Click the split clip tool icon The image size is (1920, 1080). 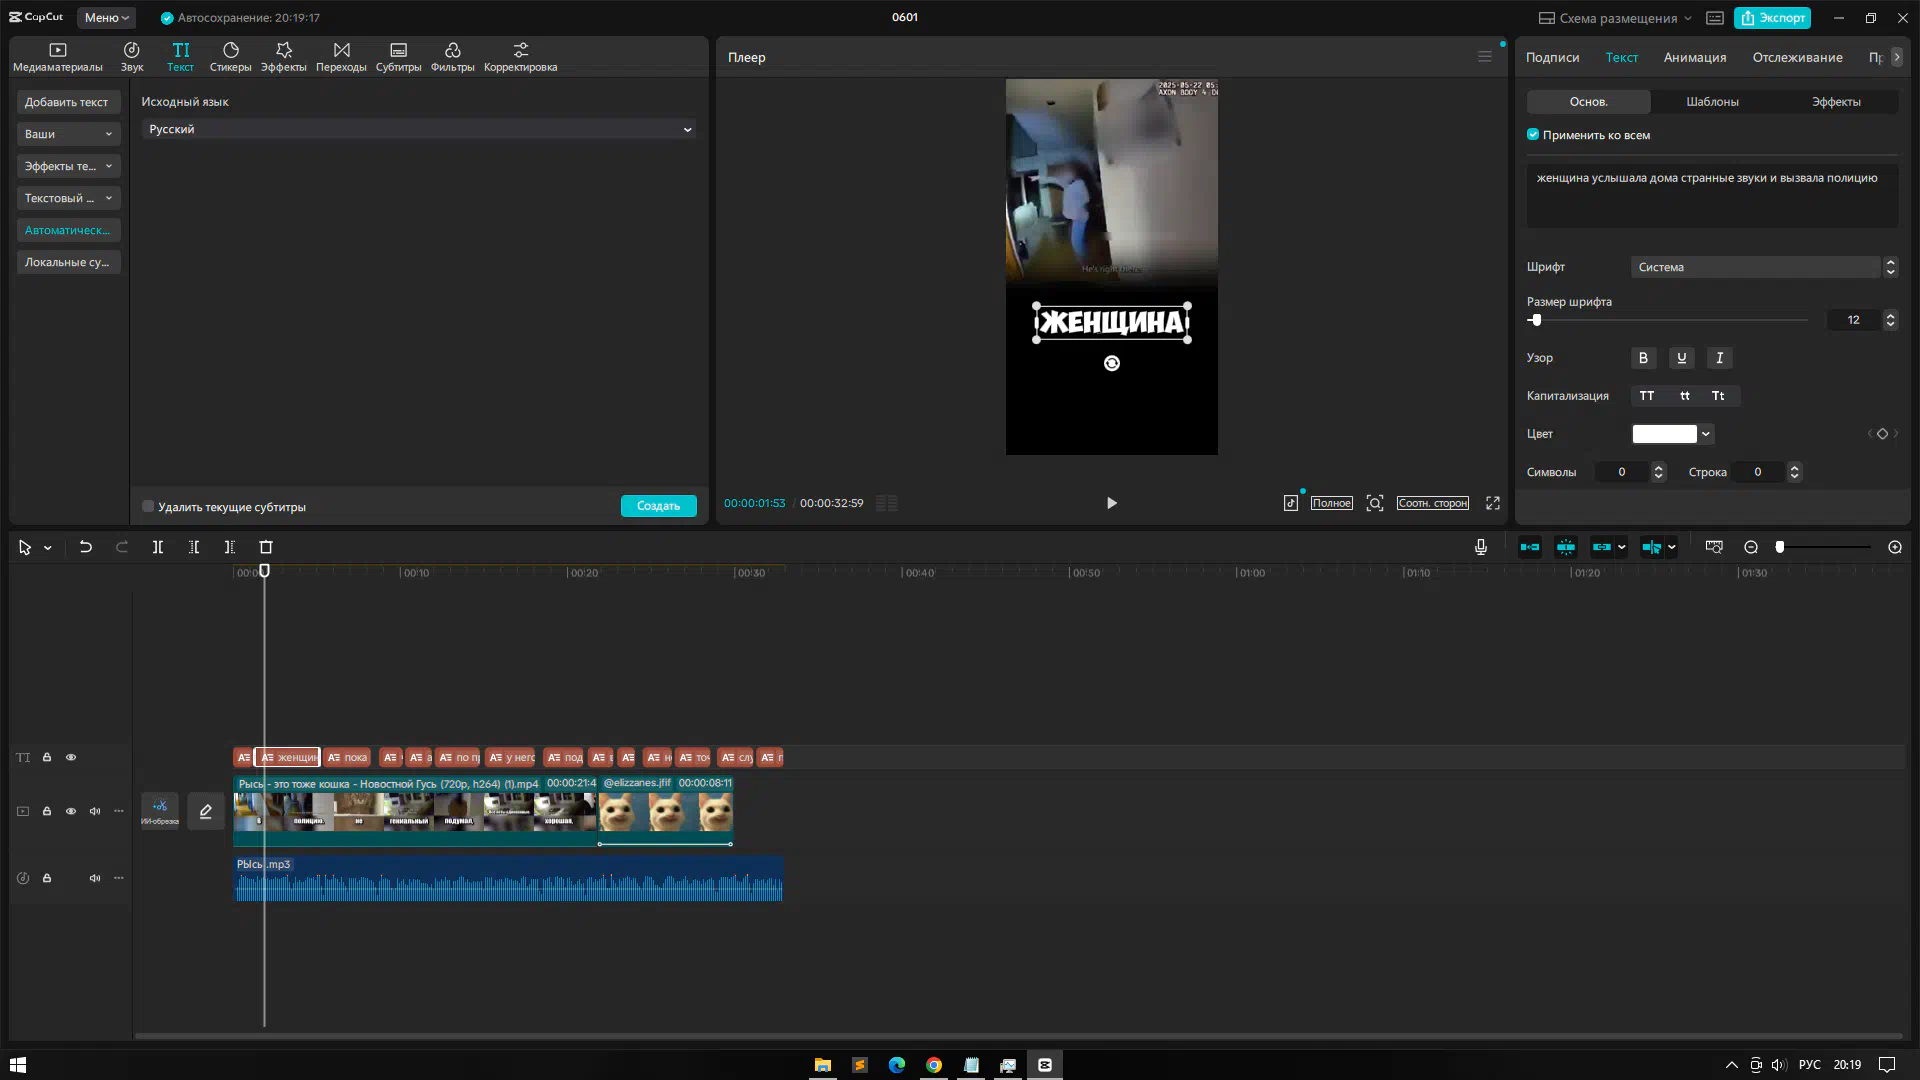[158, 547]
